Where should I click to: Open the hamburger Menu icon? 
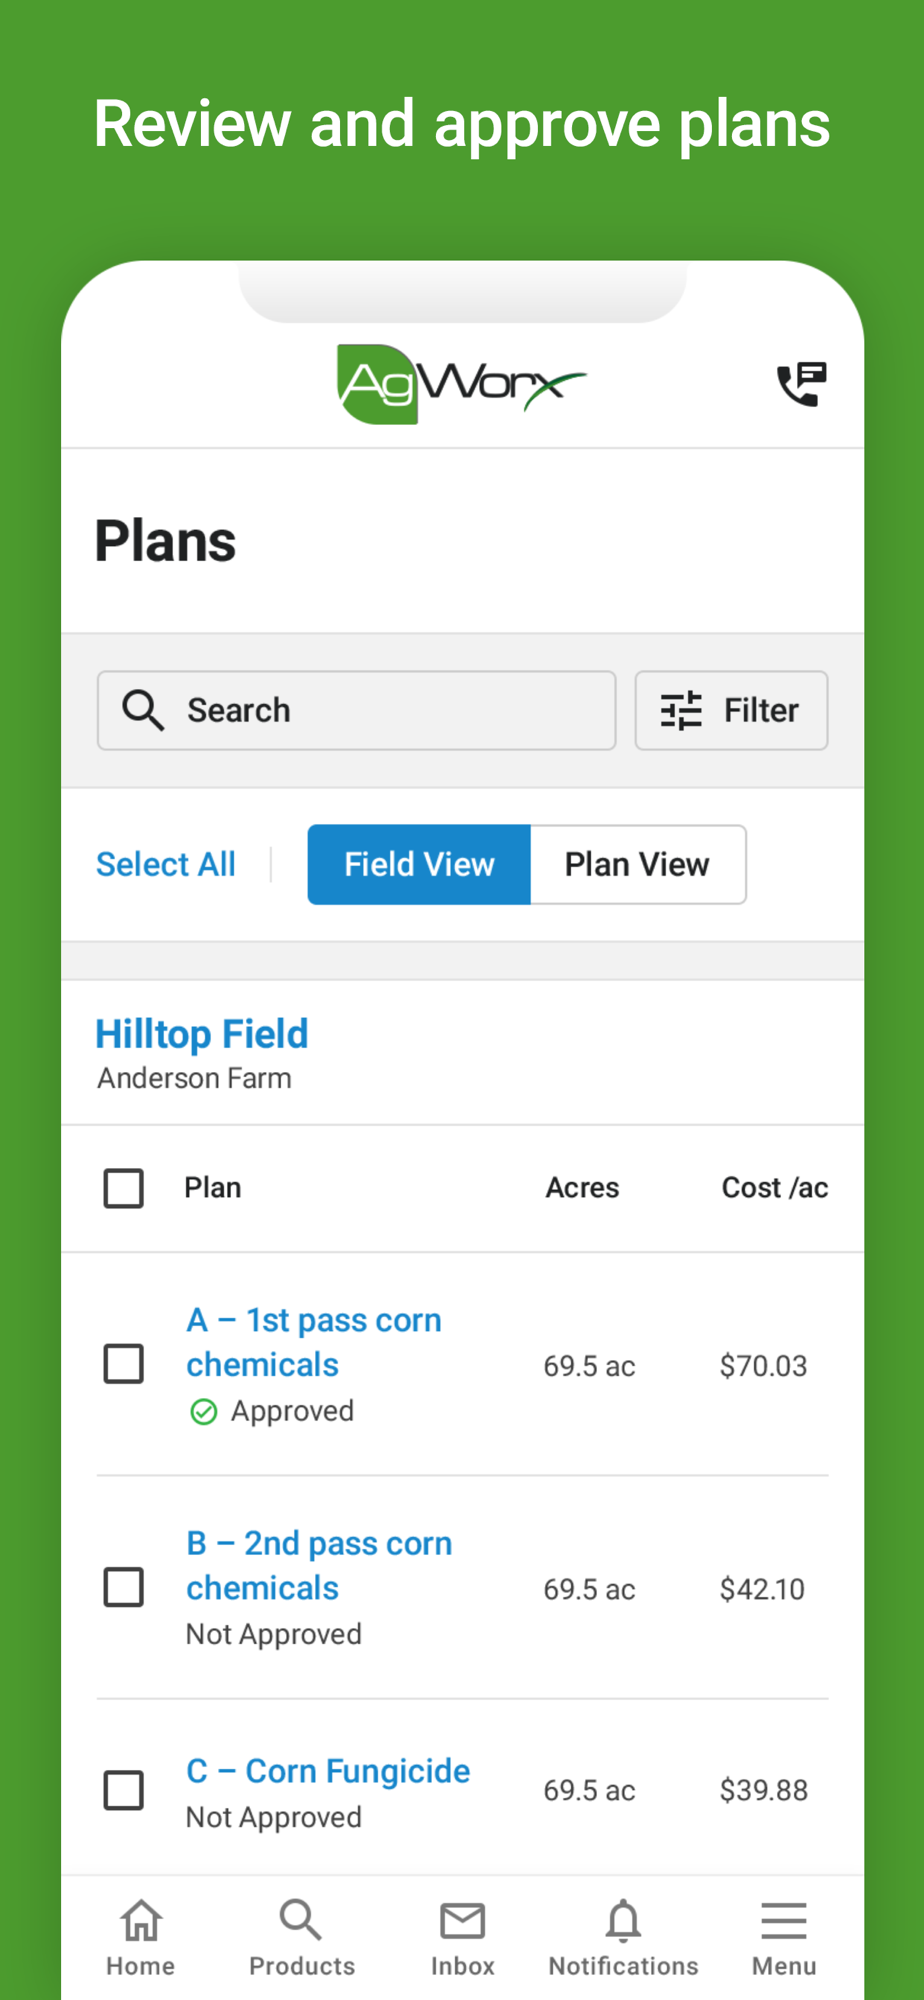tap(784, 1920)
